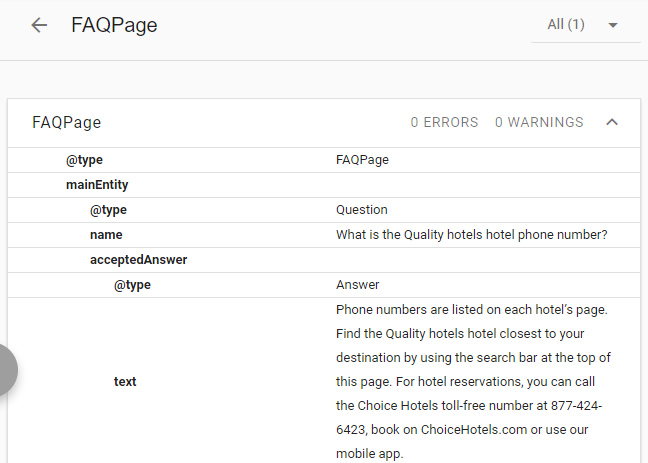Click the dropdown triangle next to All (1)
Screen dimensions: 648x463
613,25
